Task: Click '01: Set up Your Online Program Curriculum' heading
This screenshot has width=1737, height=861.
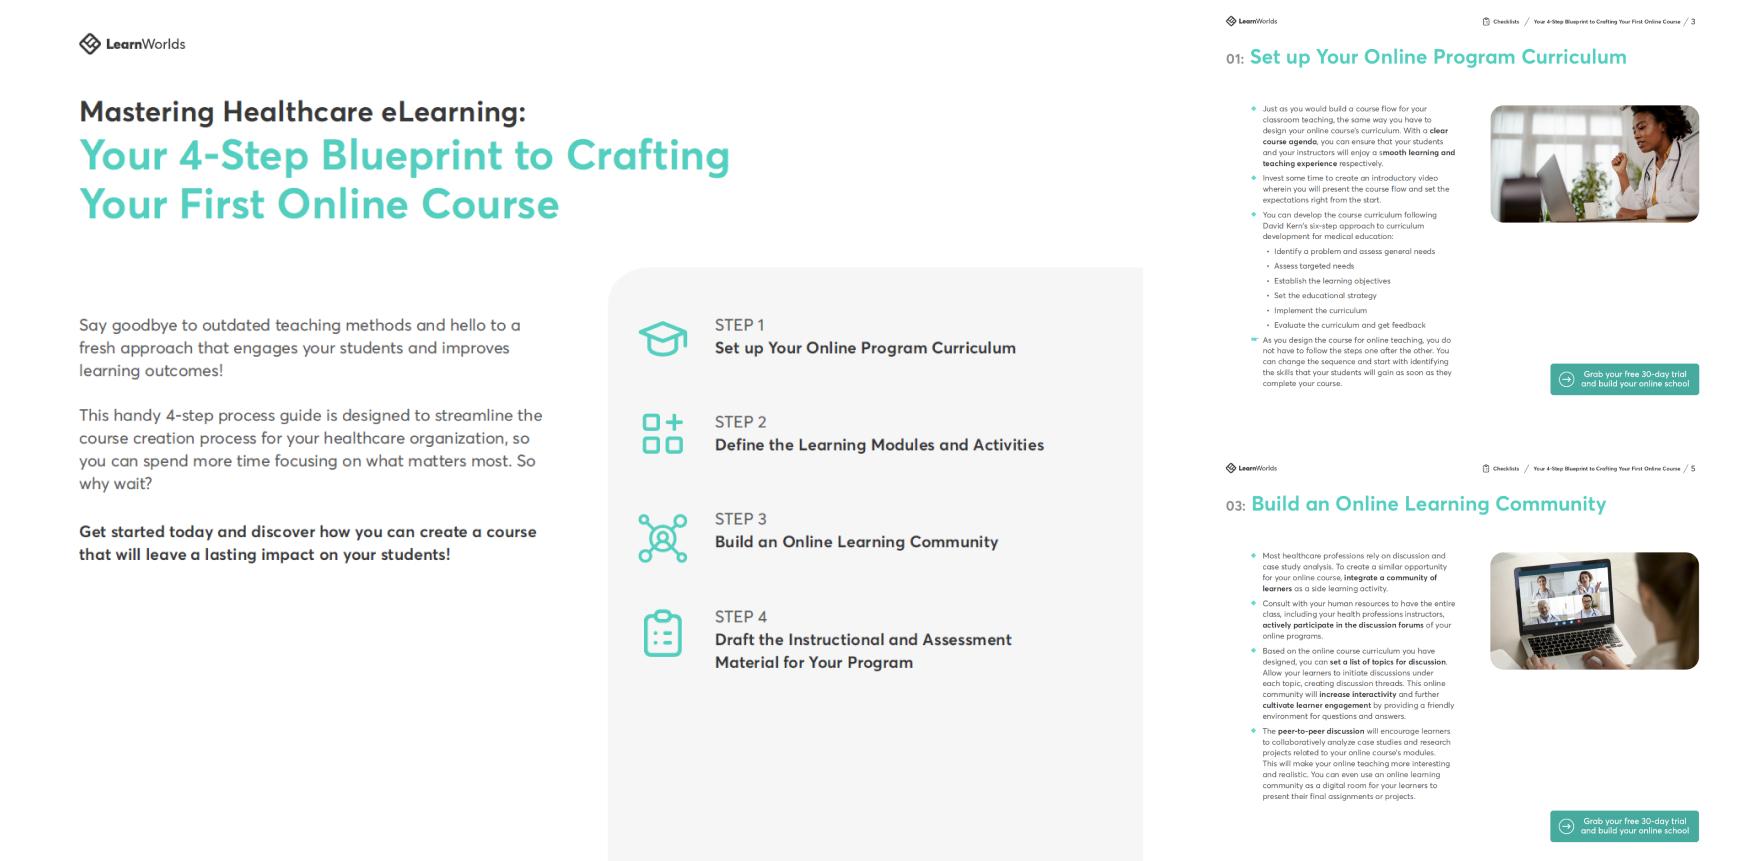Action: pyautogui.click(x=1426, y=57)
